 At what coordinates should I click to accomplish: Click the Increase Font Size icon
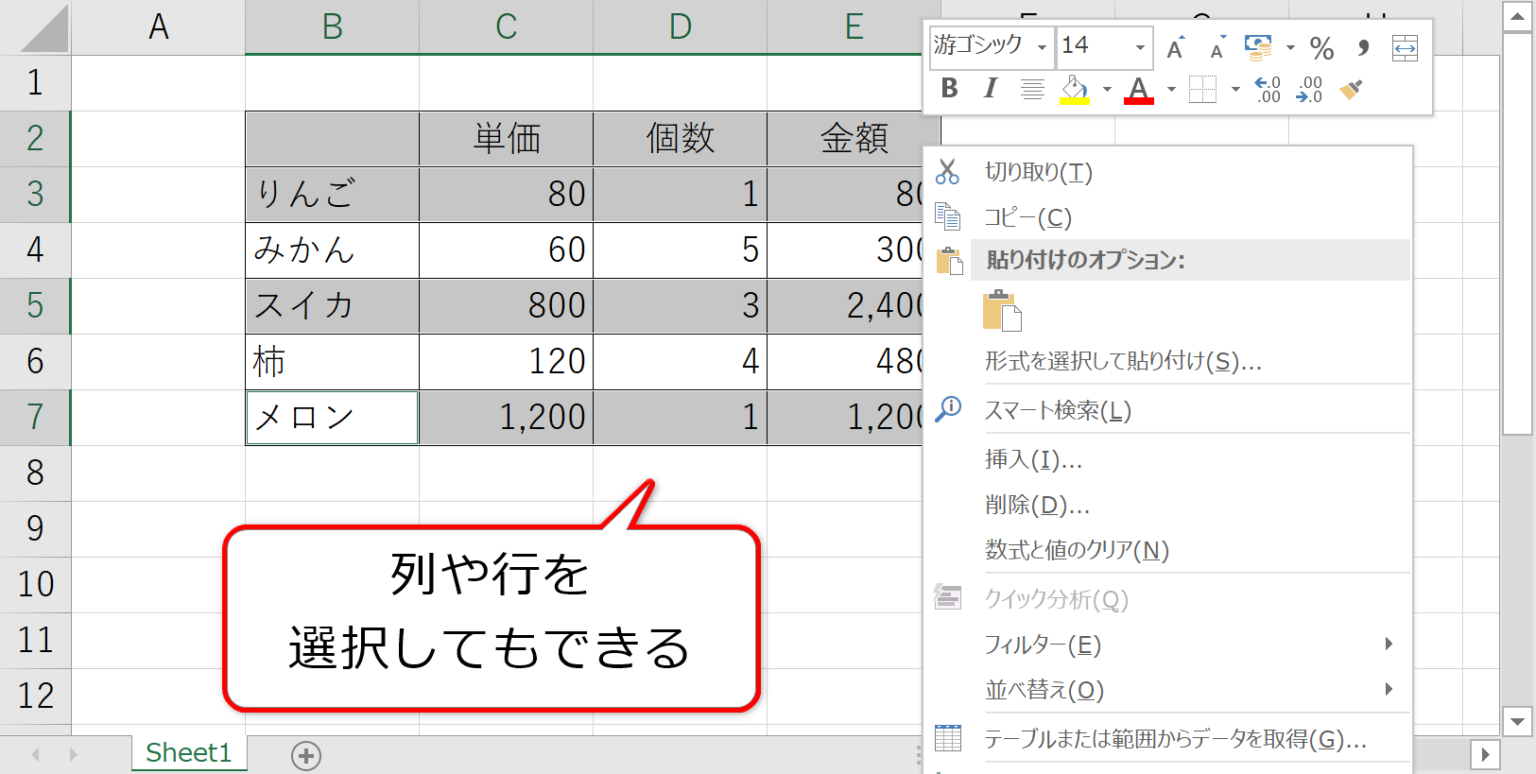click(1176, 47)
